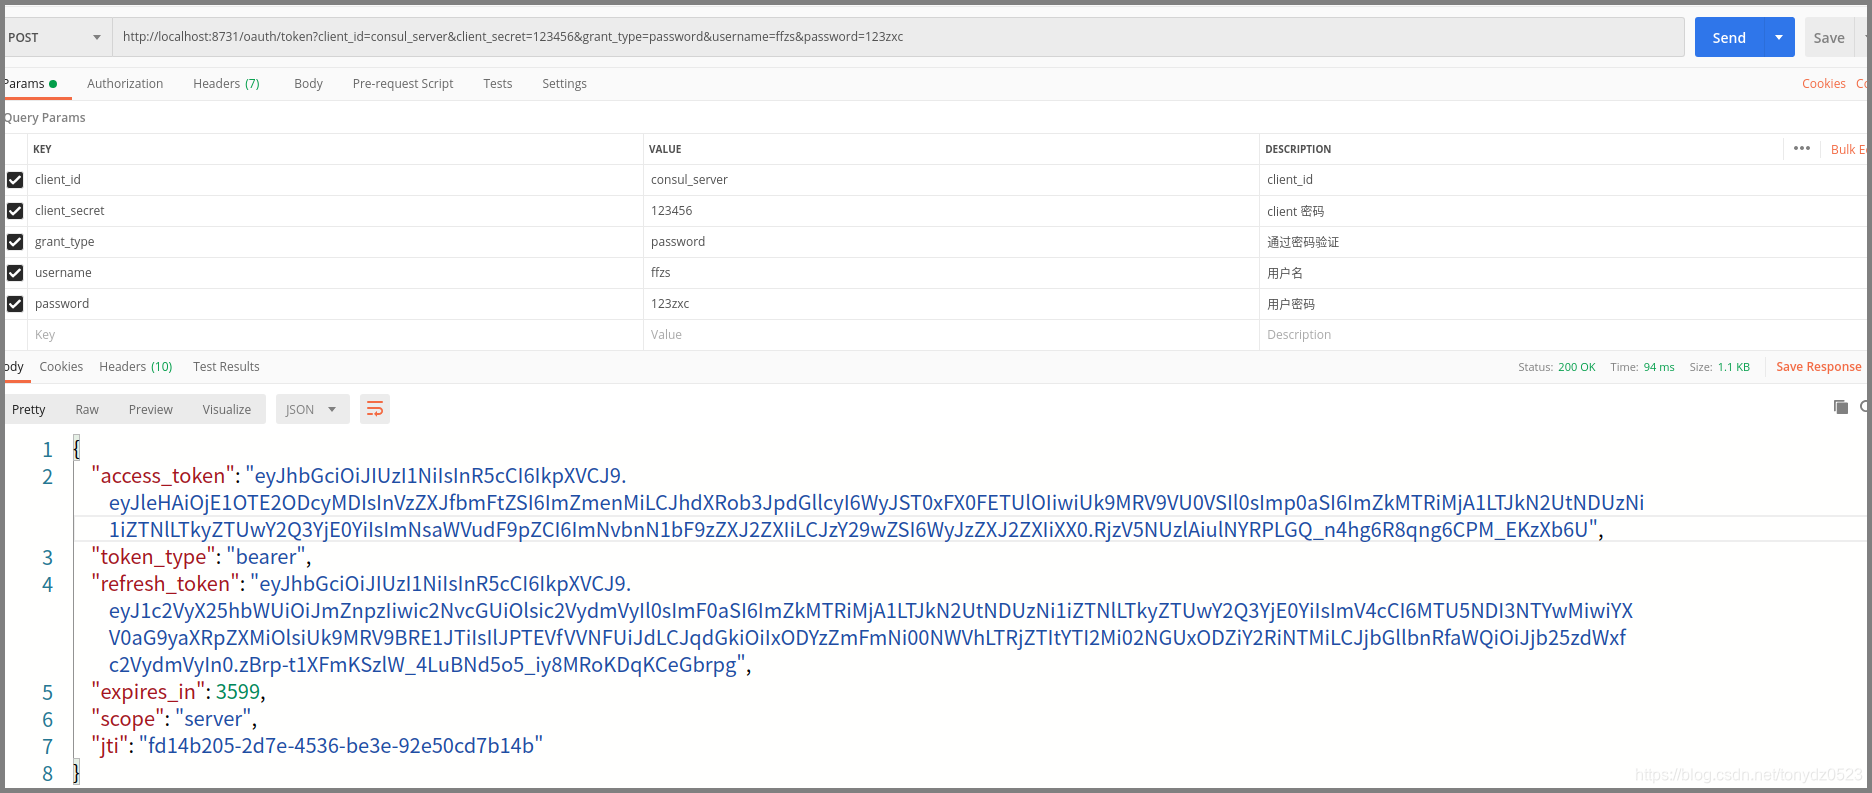This screenshot has height=793, width=1872.
Task: Click the 123zxc value cell
Action: (x=951, y=304)
